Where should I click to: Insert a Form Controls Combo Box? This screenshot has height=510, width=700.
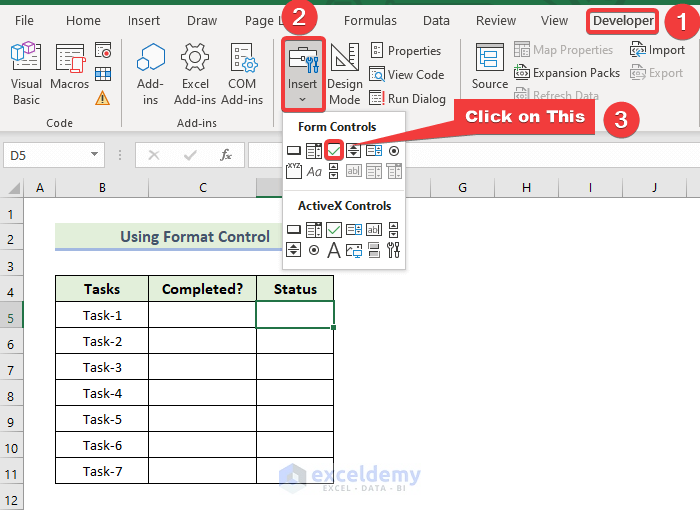[314, 151]
